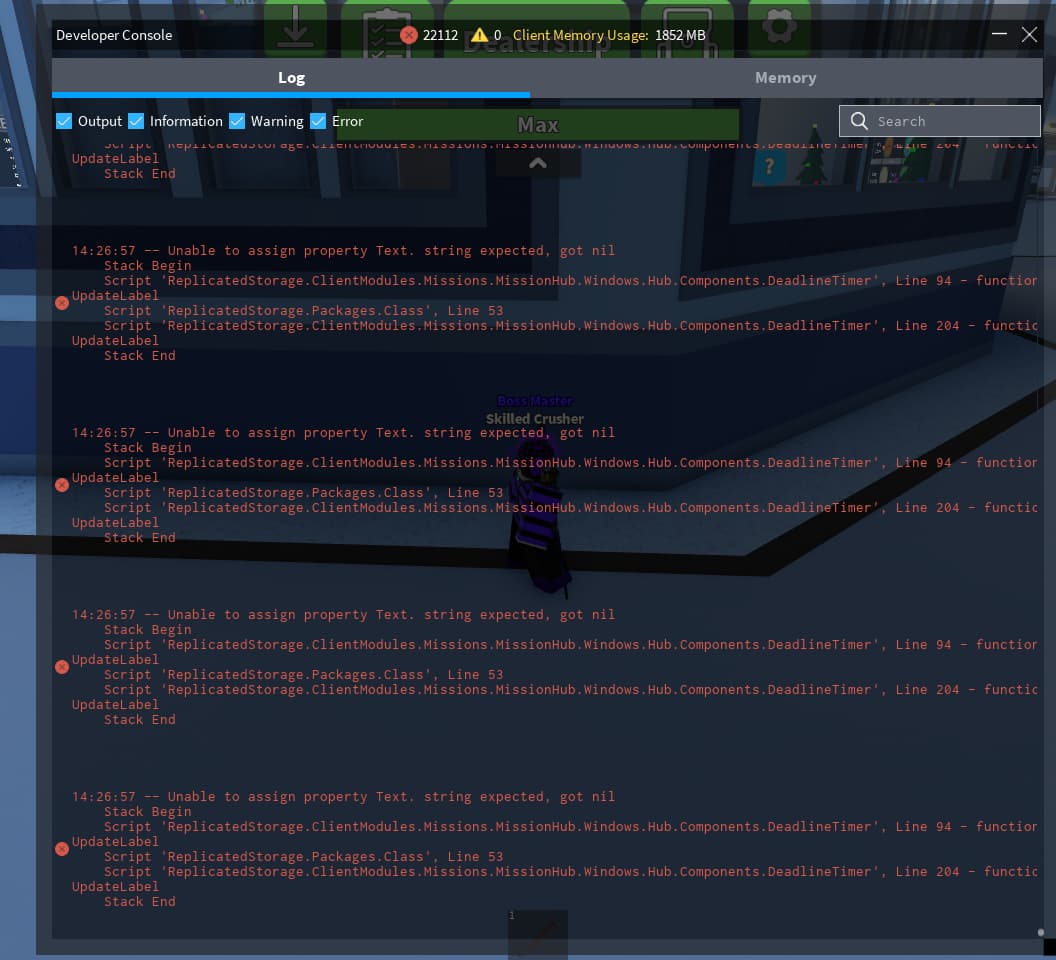Click the green Max bar in game
The height and width of the screenshot is (960, 1056).
[537, 125]
